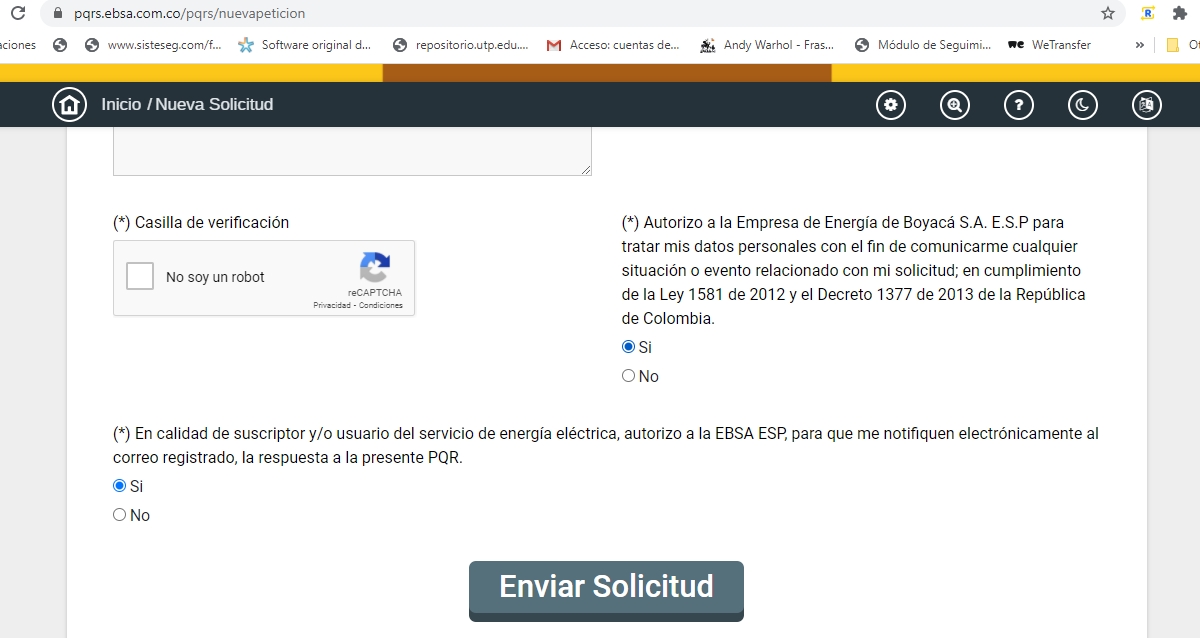Bookmark this page with the star icon

click(1107, 13)
